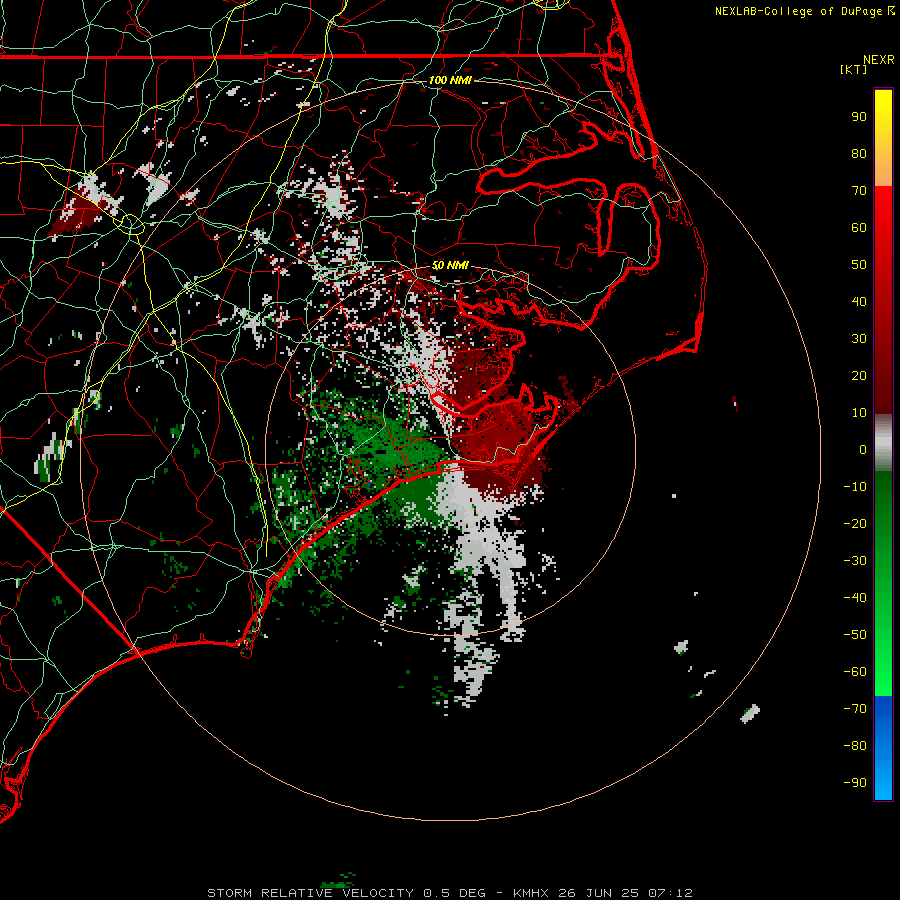Choose the -80 scale label

point(855,746)
